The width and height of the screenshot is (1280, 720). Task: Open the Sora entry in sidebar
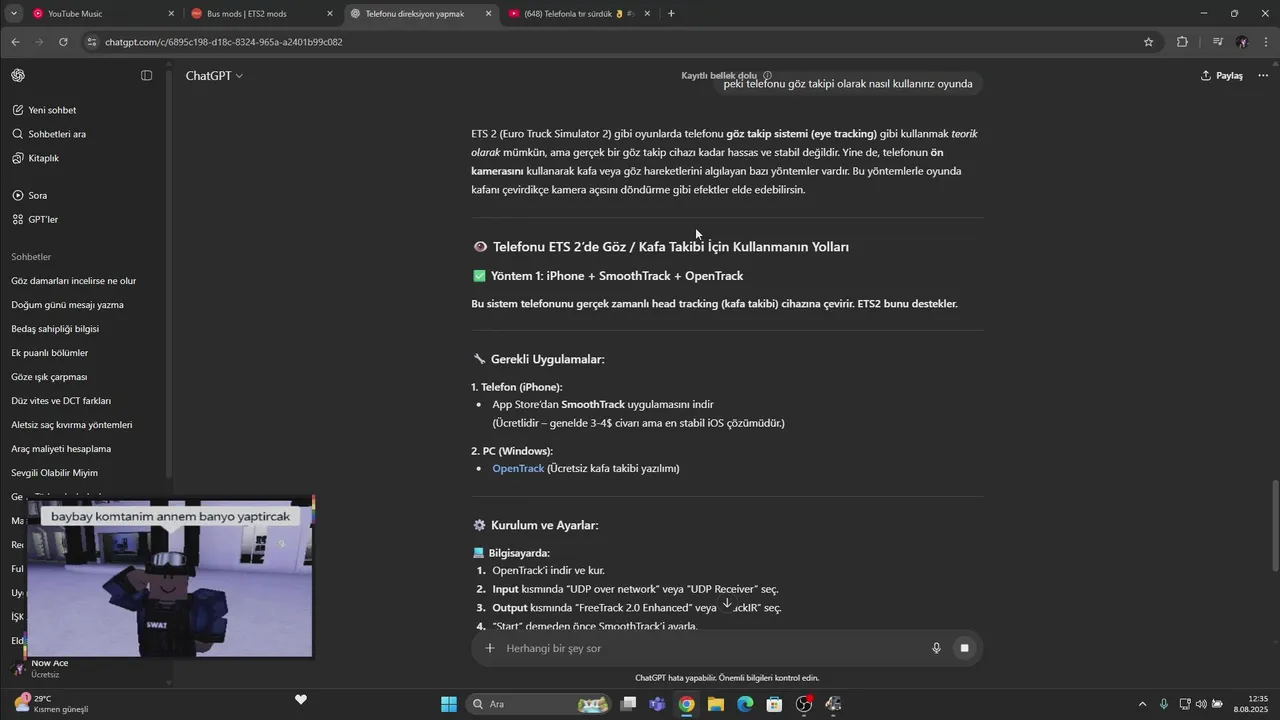coord(30,195)
